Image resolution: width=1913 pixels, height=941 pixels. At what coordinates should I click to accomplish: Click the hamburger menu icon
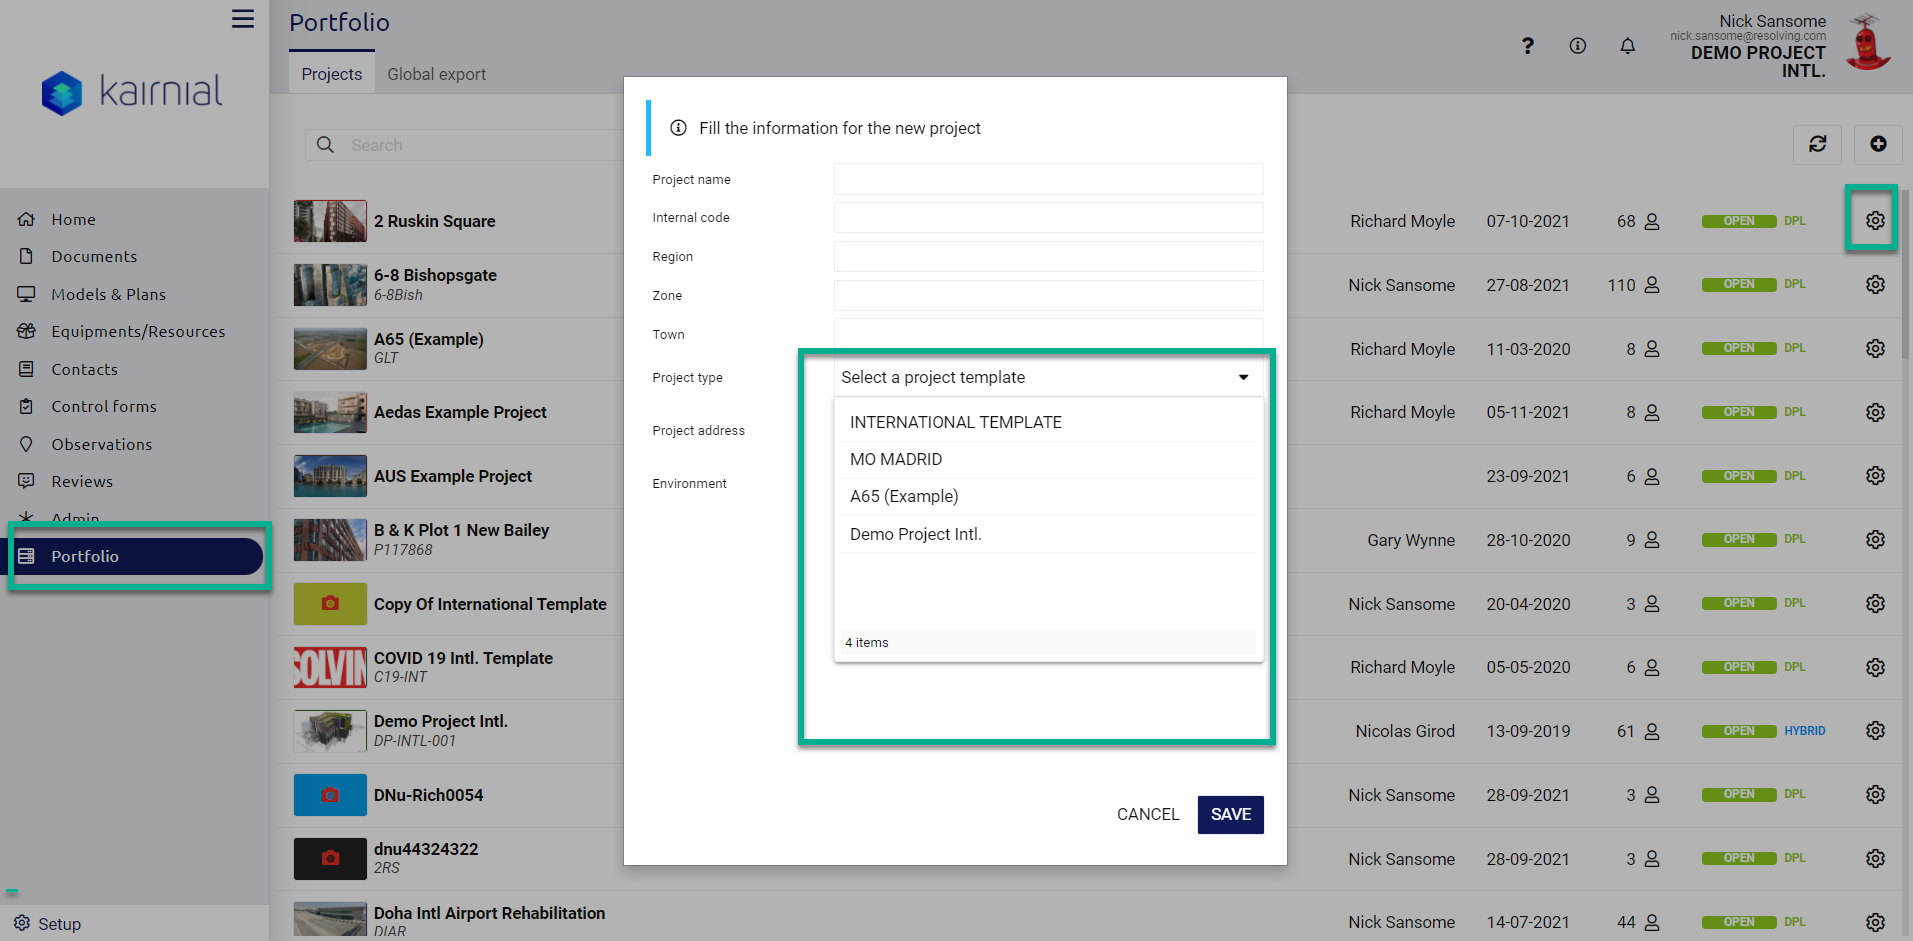[242, 19]
